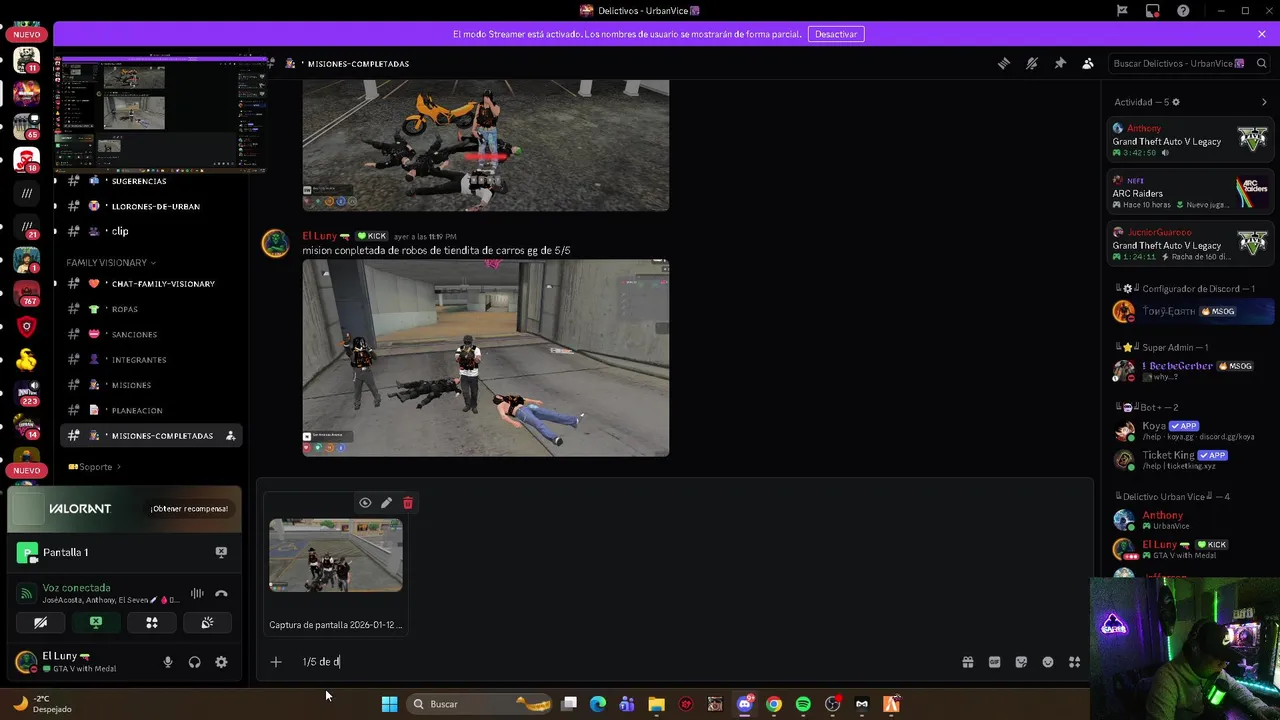Stop the Pantalla 1 stream icon
This screenshot has height=720, width=1280.
coord(221,552)
